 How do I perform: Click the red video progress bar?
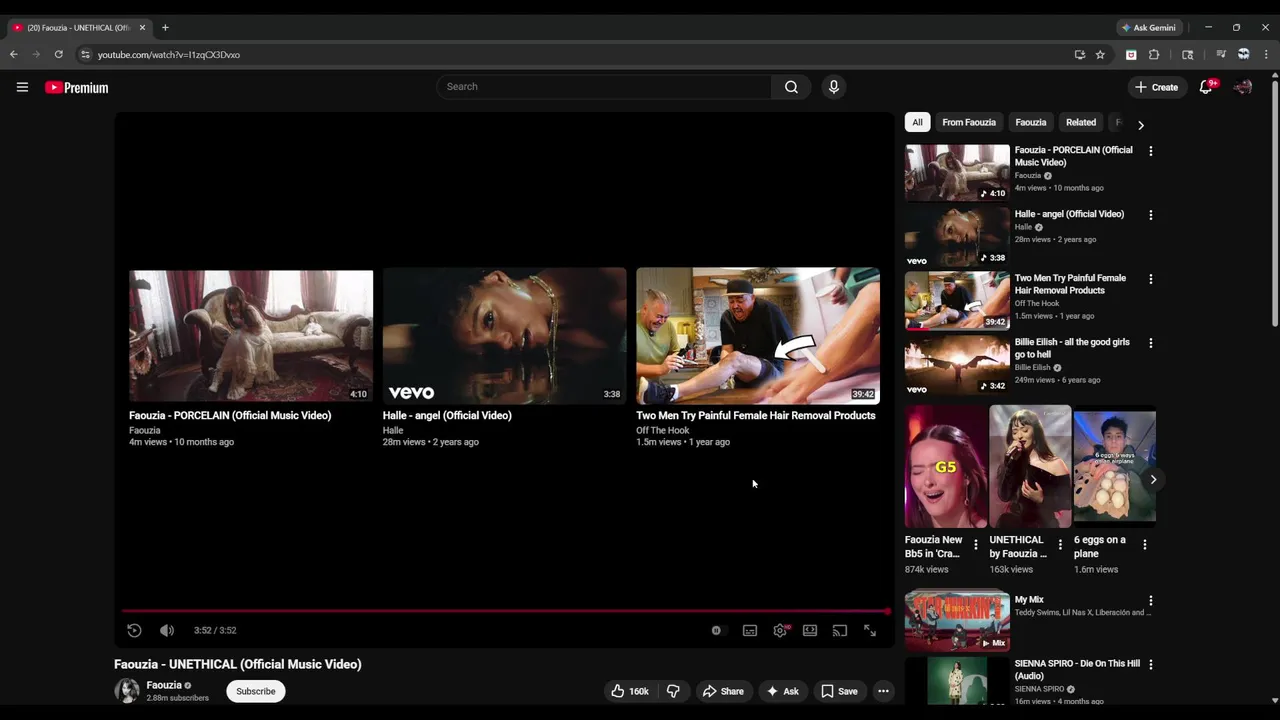tap(505, 610)
